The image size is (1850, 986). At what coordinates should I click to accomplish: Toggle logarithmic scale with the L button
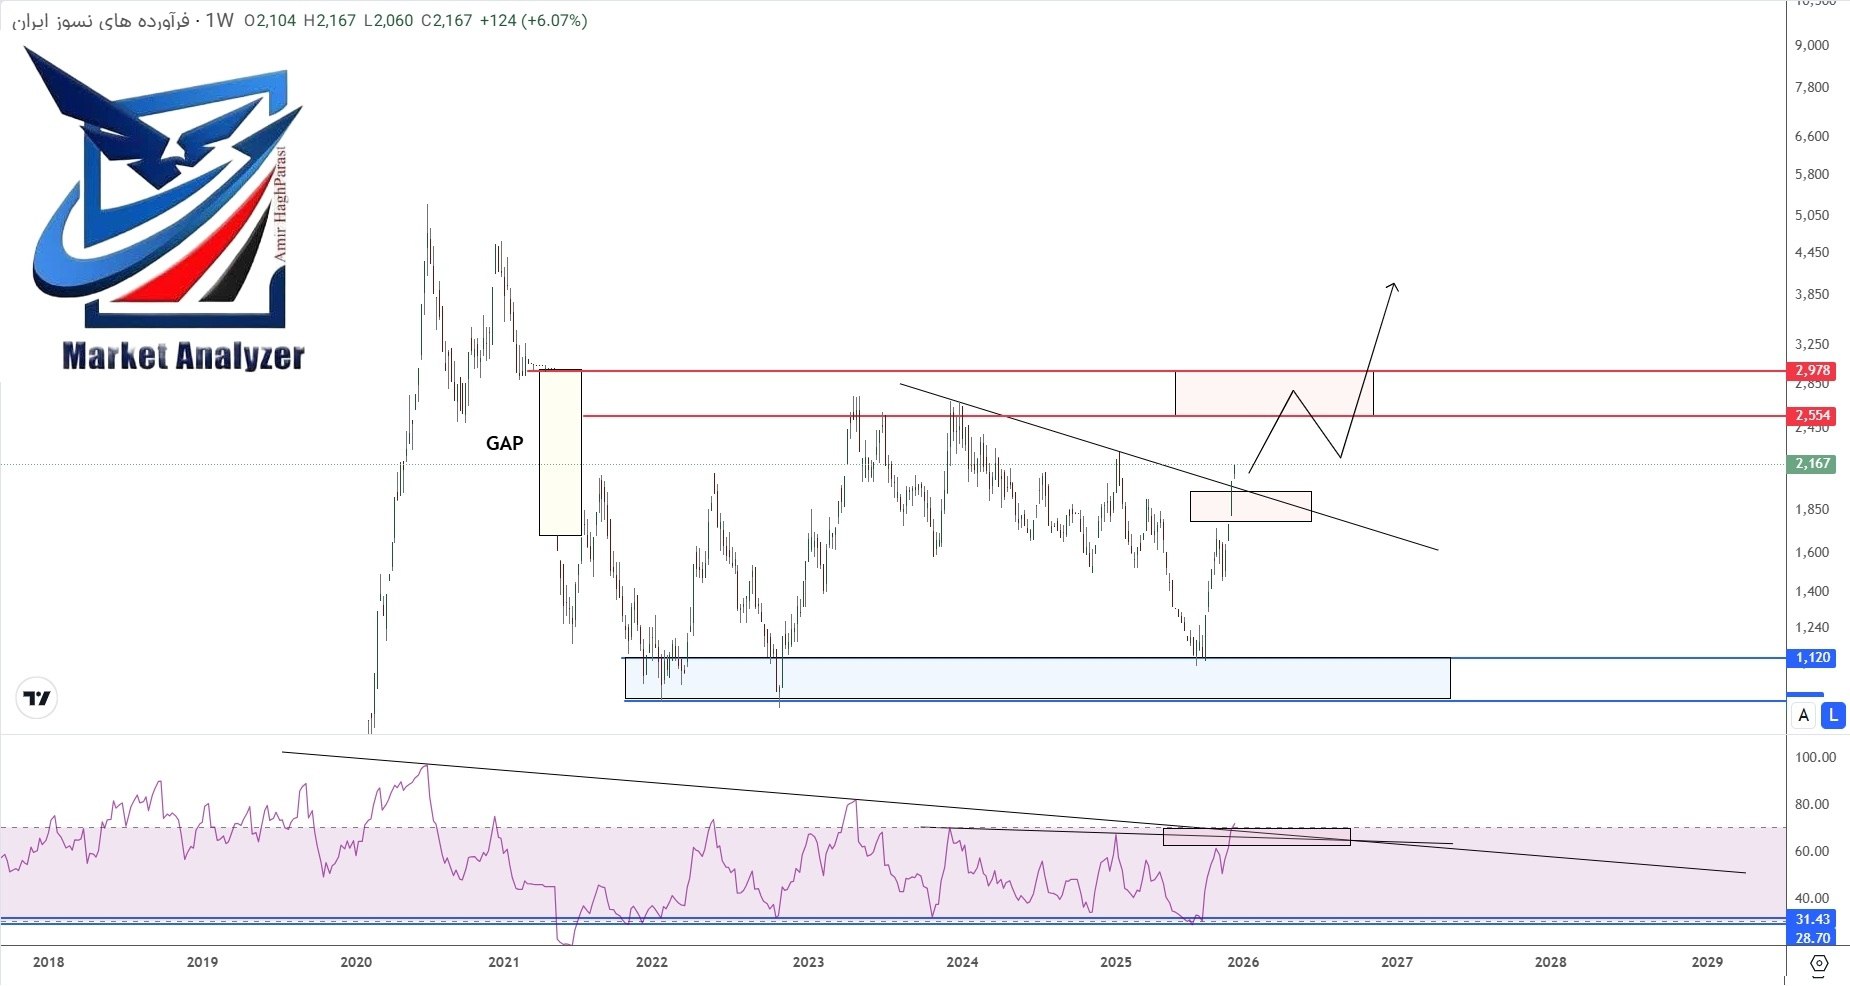click(x=1832, y=715)
